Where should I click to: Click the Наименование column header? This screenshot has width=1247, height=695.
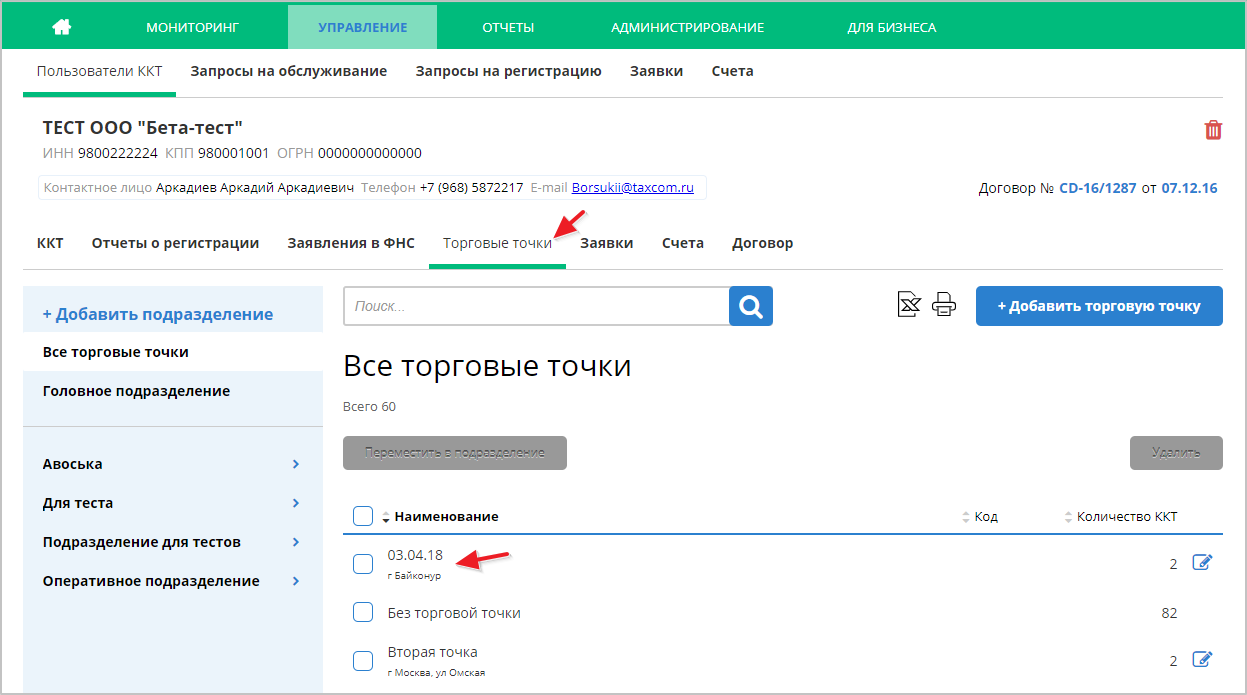click(x=447, y=517)
